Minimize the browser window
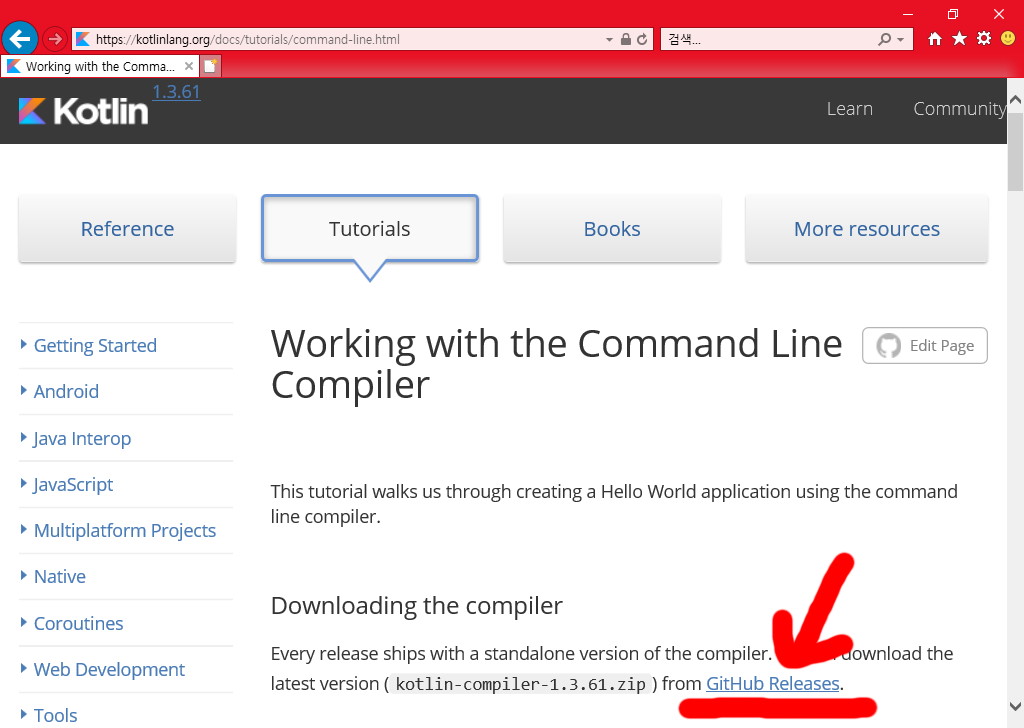Screen dimensions: 1024x728 908,14
